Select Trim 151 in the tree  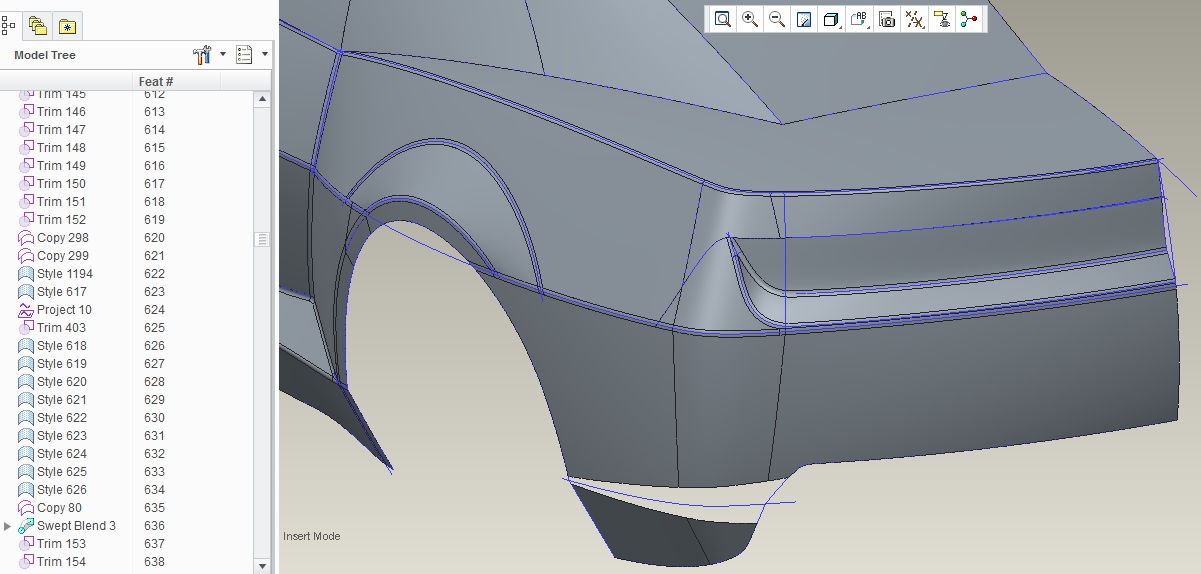[x=61, y=202]
